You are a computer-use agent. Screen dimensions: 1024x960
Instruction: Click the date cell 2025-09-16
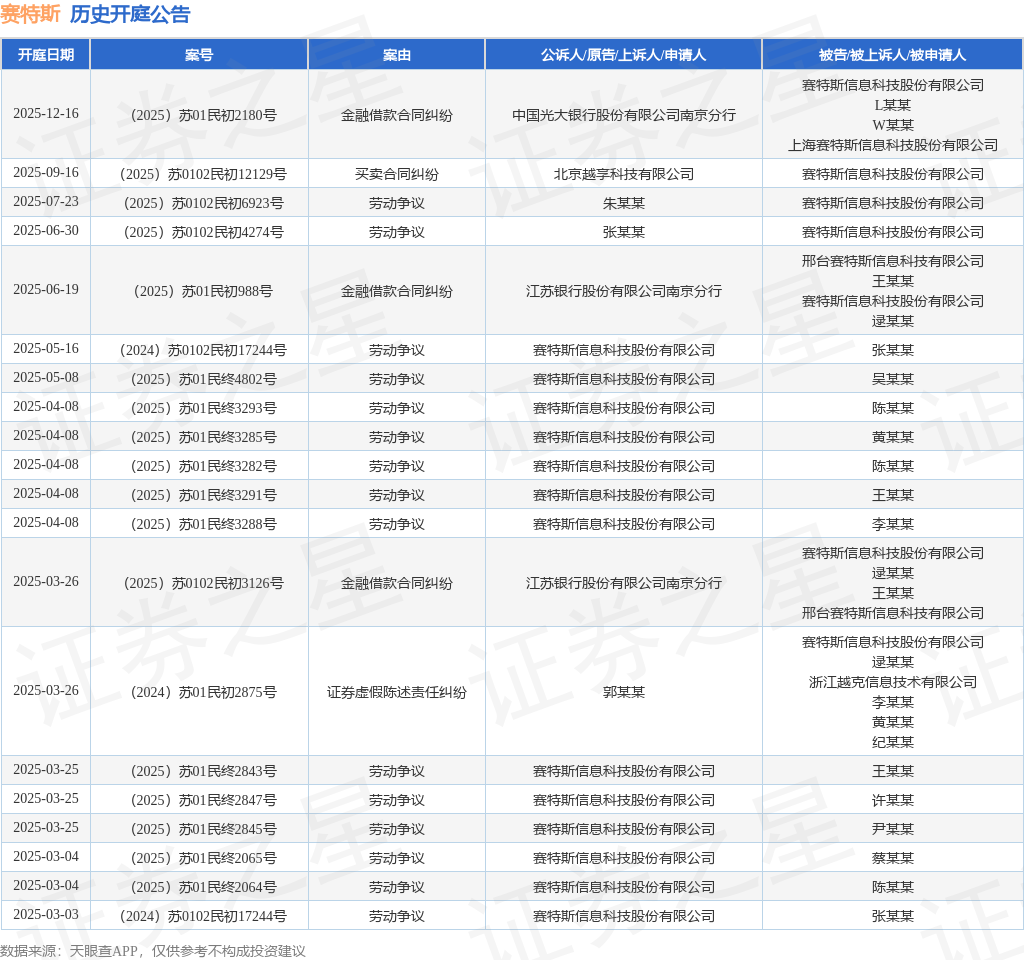tap(46, 172)
